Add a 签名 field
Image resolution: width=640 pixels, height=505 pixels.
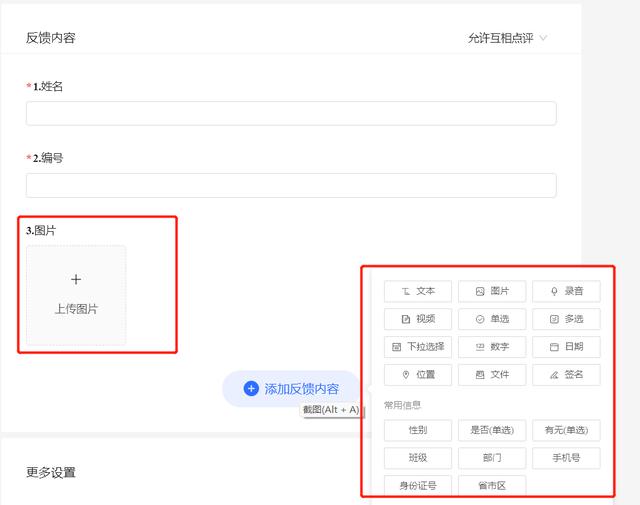(566, 374)
